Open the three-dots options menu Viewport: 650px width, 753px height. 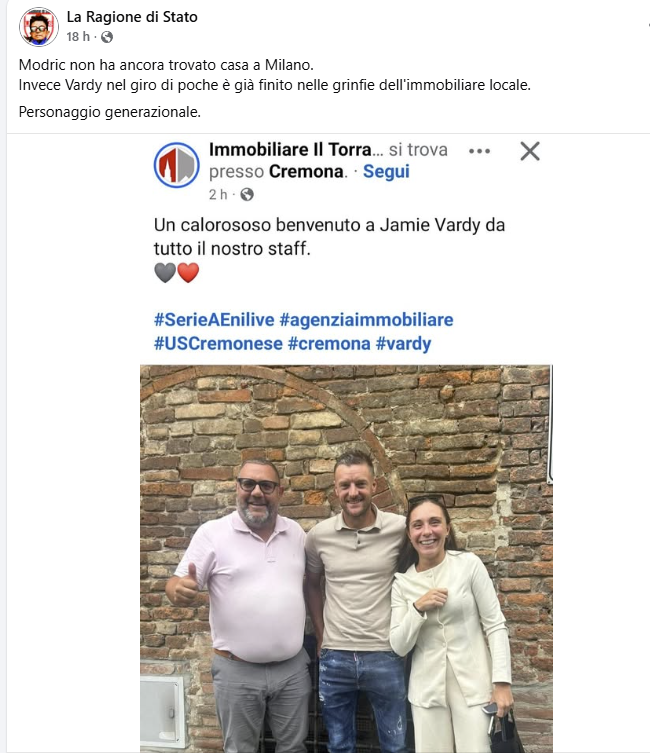(480, 151)
